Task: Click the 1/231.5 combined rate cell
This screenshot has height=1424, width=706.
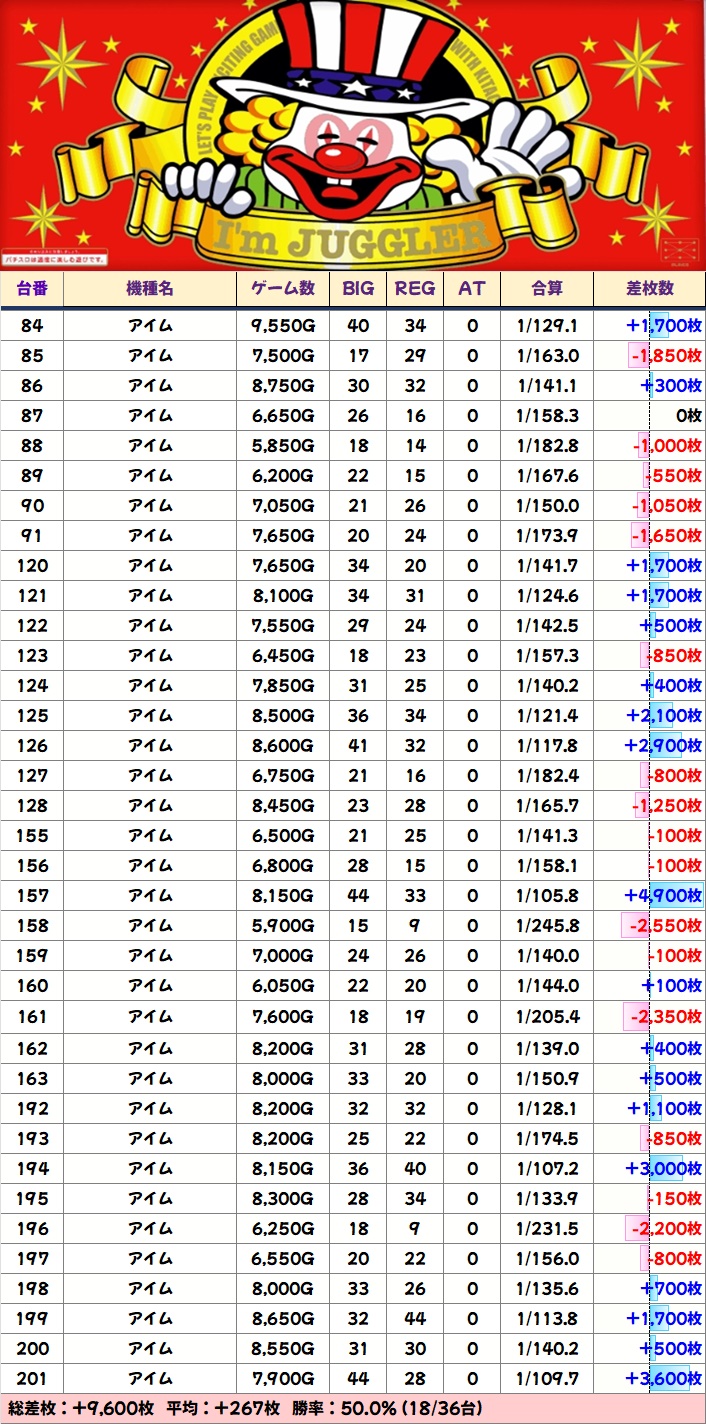Action: point(547,1228)
